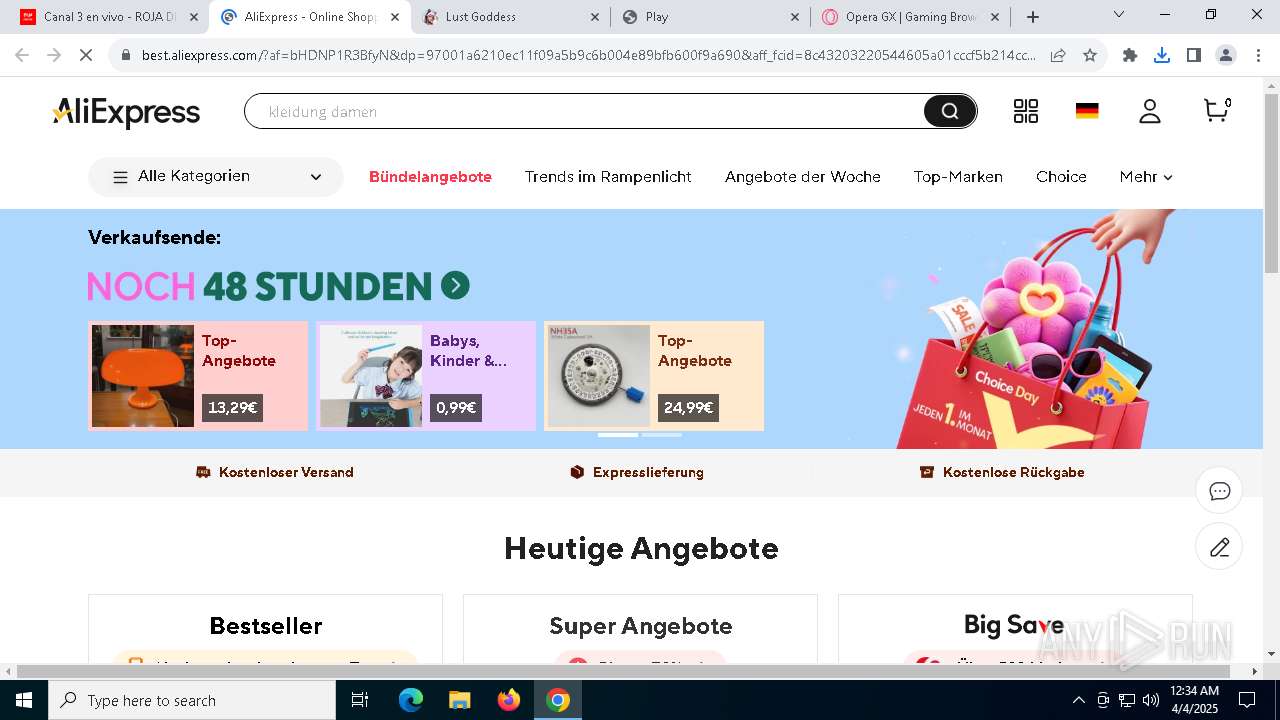Expand the Alle Kategorien dropdown
The width and height of the screenshot is (1280, 720).
[x=216, y=177]
